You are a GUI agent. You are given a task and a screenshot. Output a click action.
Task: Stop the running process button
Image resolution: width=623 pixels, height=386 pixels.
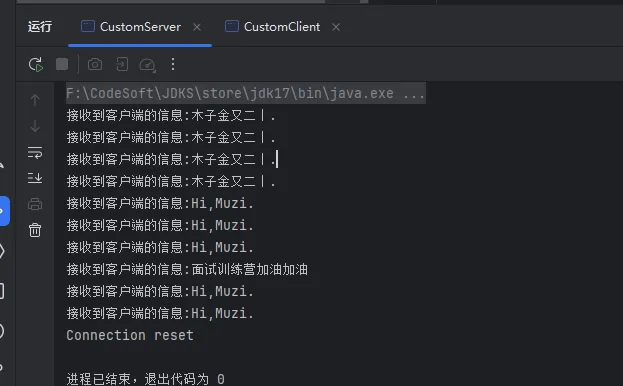point(62,64)
